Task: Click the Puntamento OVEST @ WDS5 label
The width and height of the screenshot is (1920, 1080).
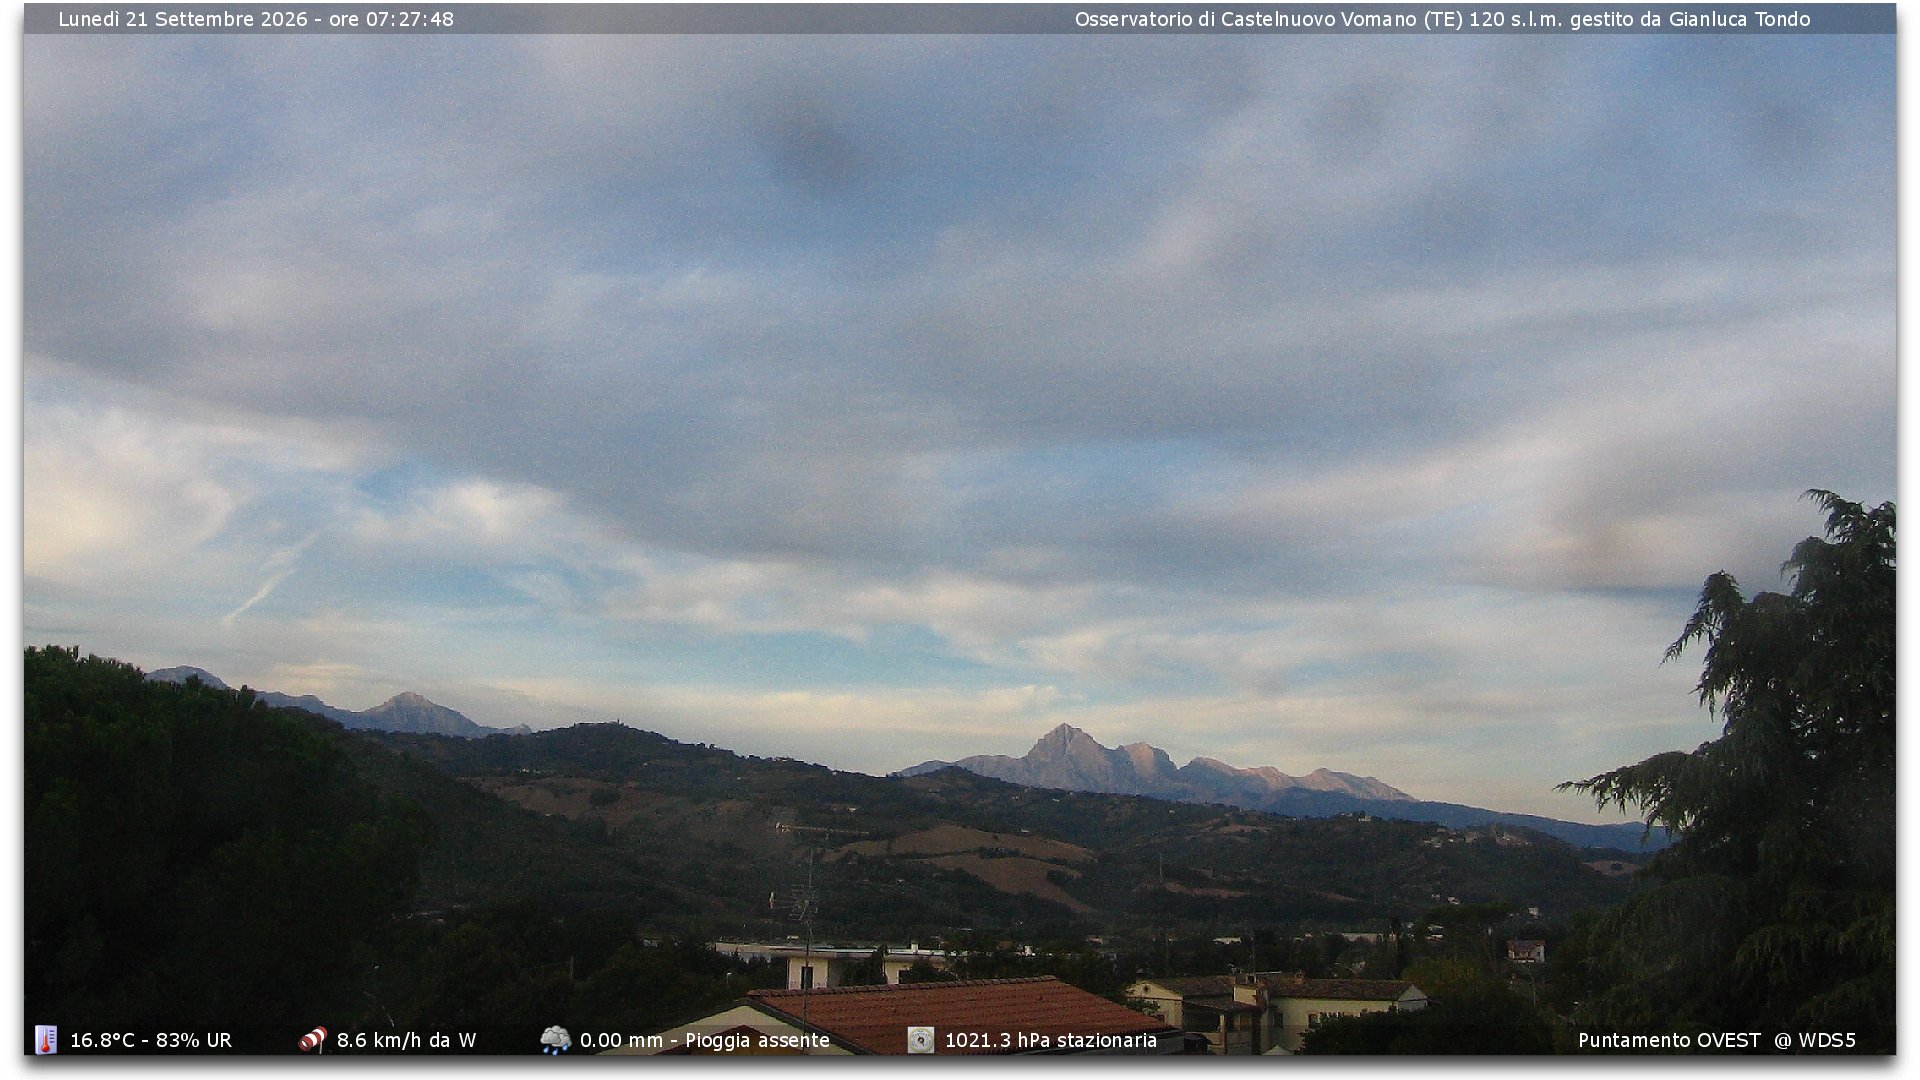Action: tap(1716, 1040)
